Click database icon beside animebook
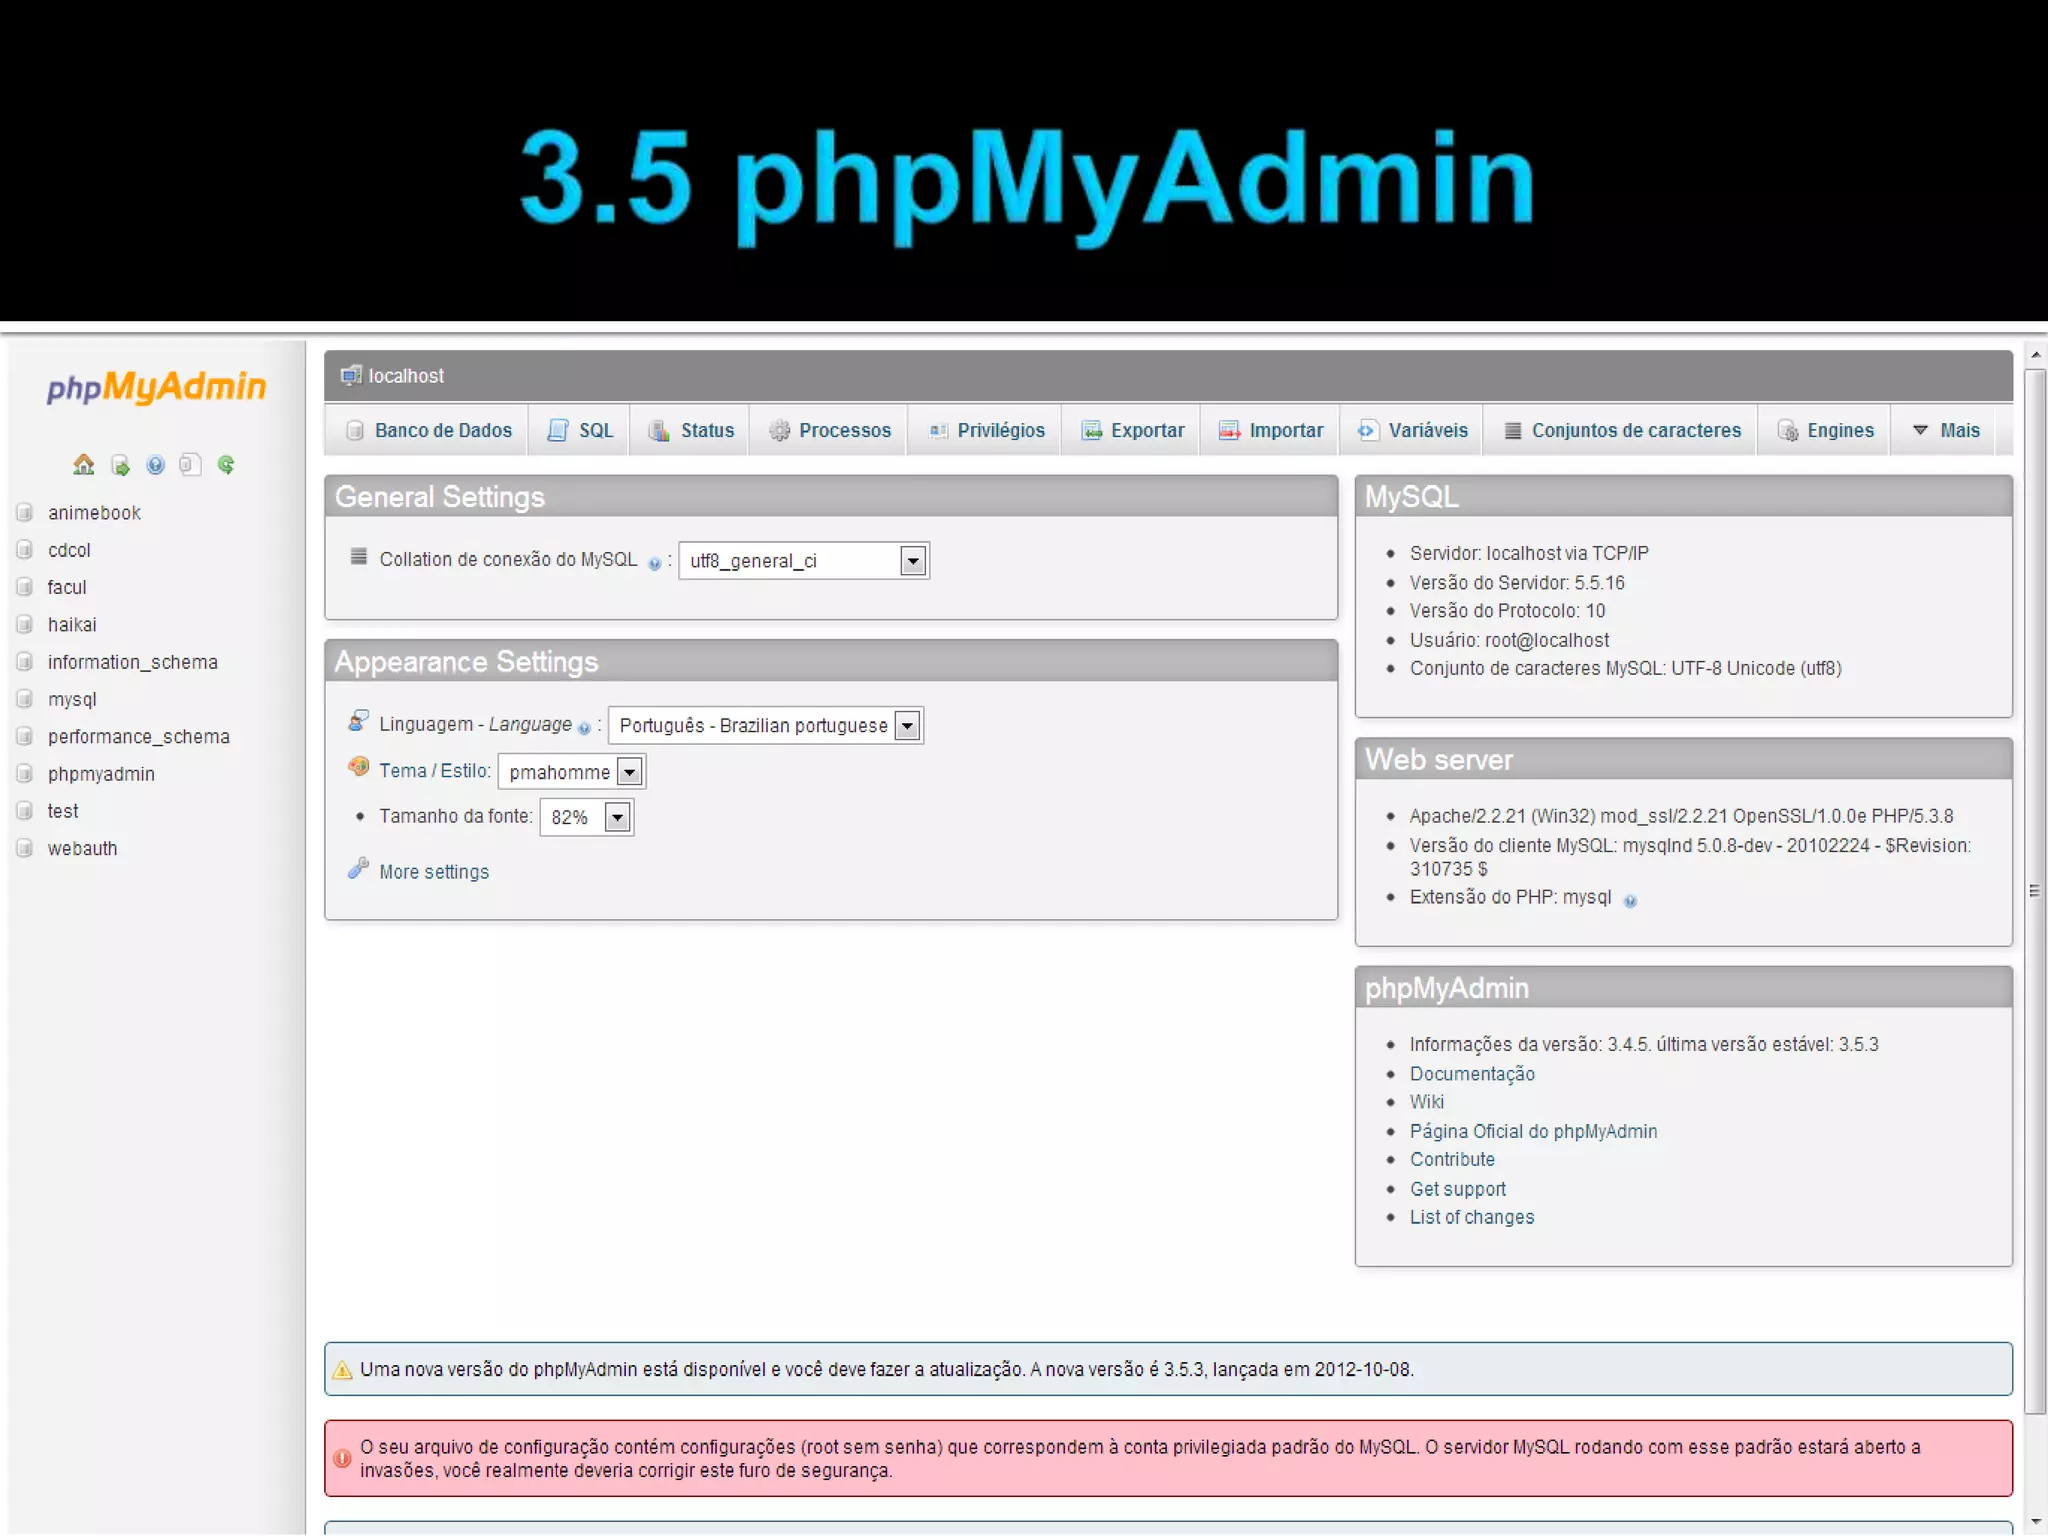2048x1536 pixels. [x=25, y=512]
